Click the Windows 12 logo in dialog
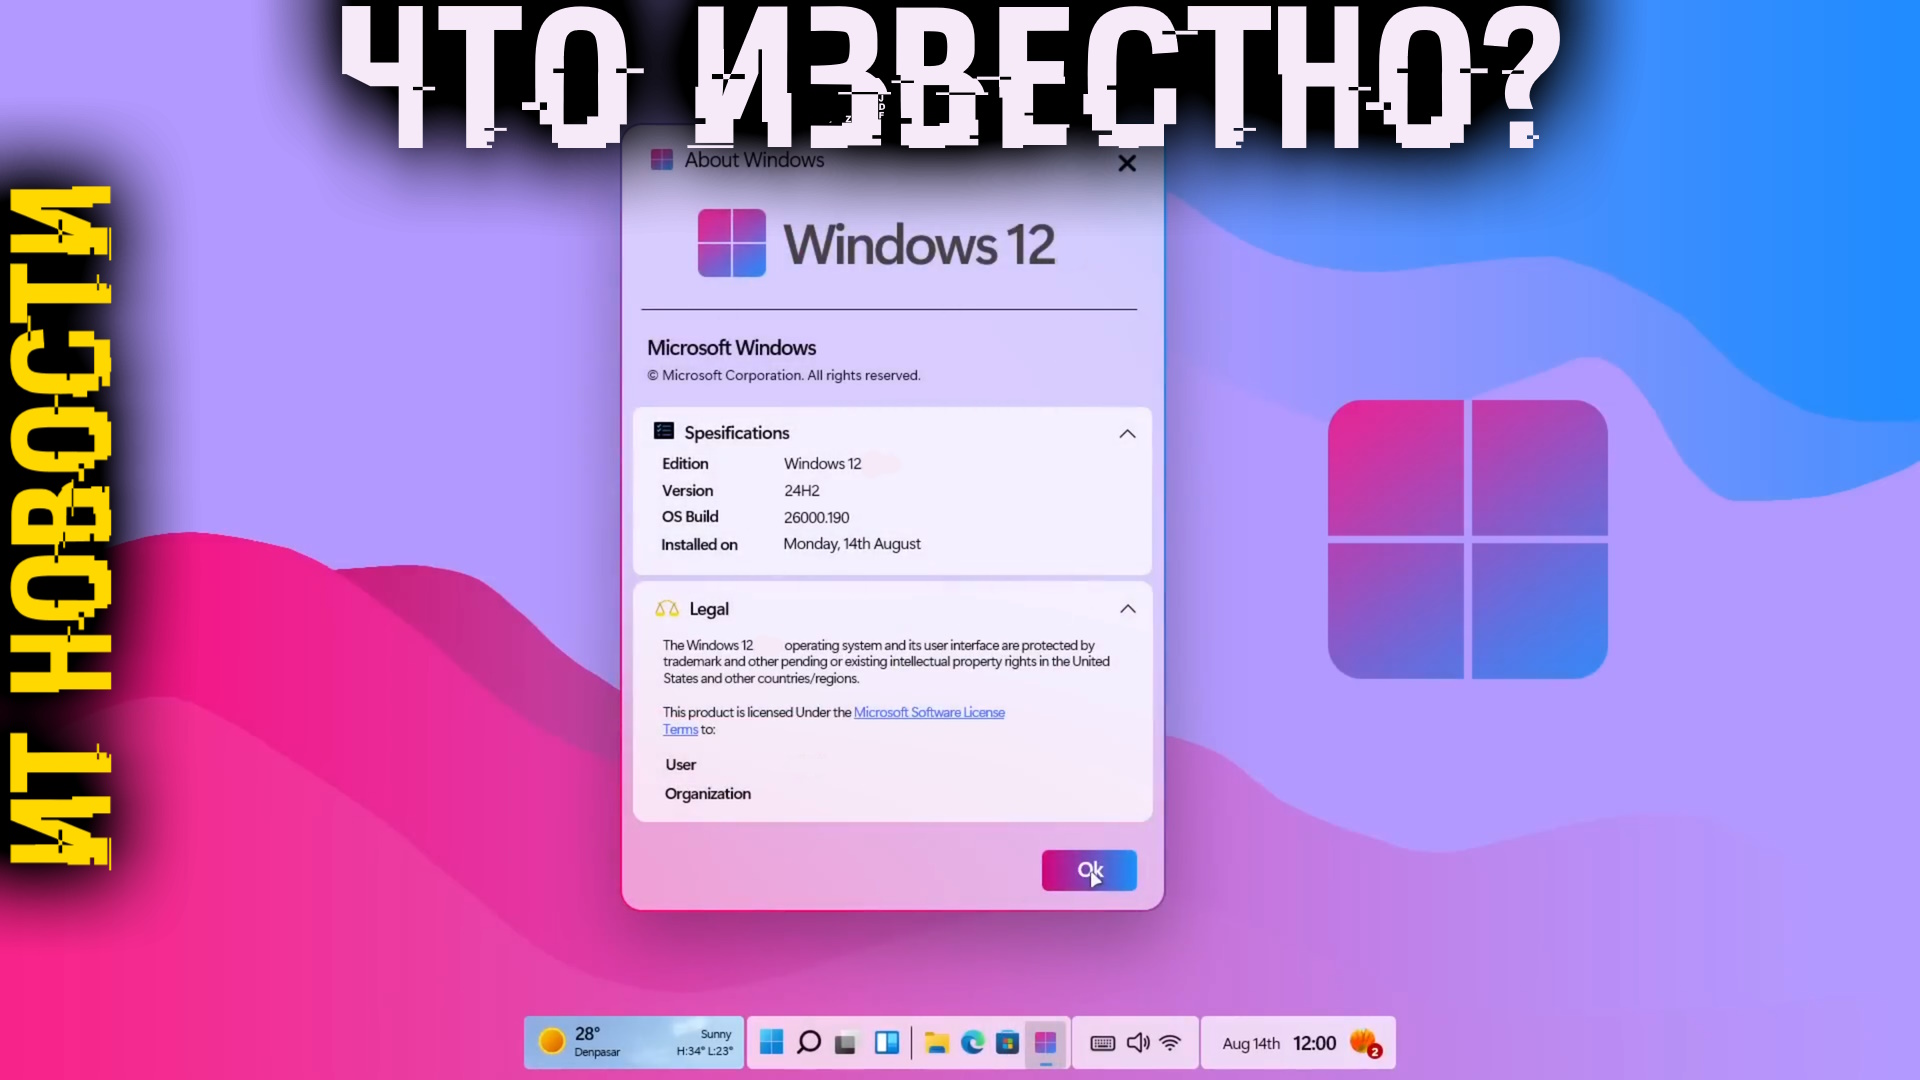The image size is (1920, 1080). (x=731, y=244)
